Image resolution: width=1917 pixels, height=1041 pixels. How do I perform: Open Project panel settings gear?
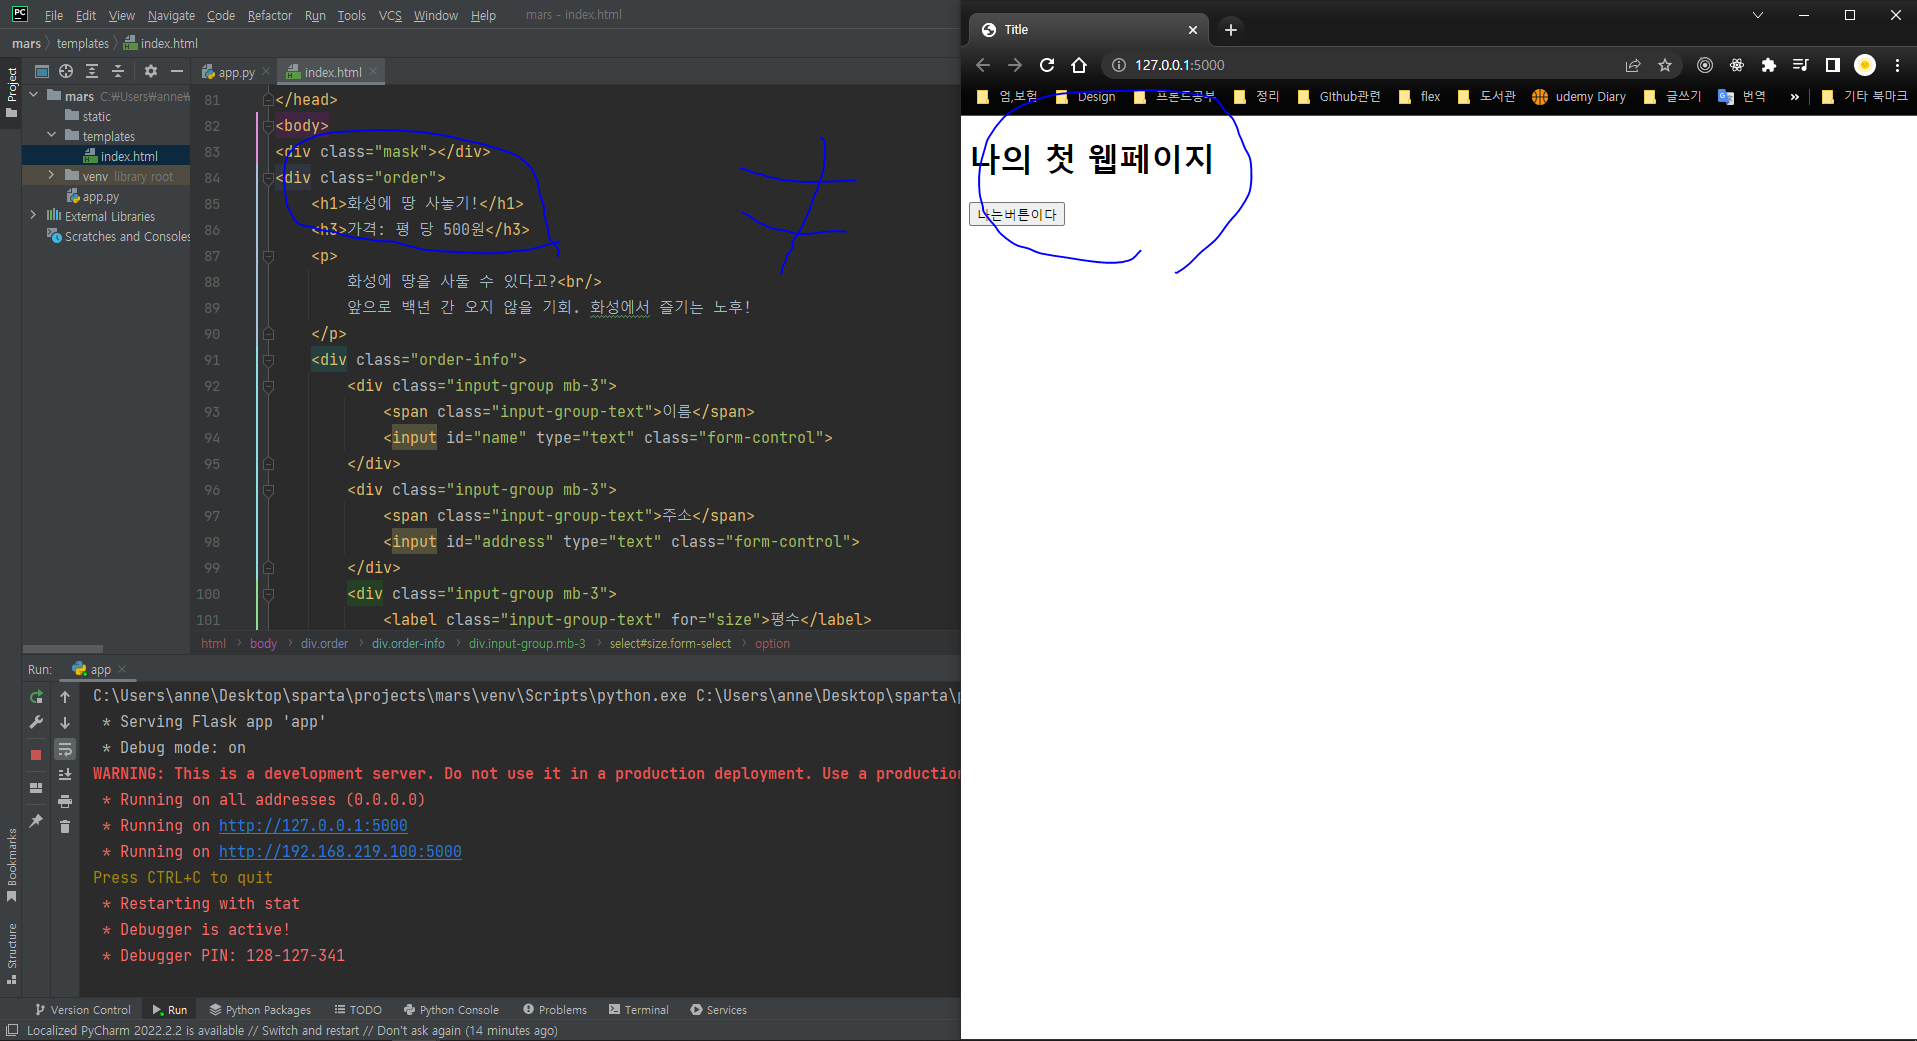[151, 71]
